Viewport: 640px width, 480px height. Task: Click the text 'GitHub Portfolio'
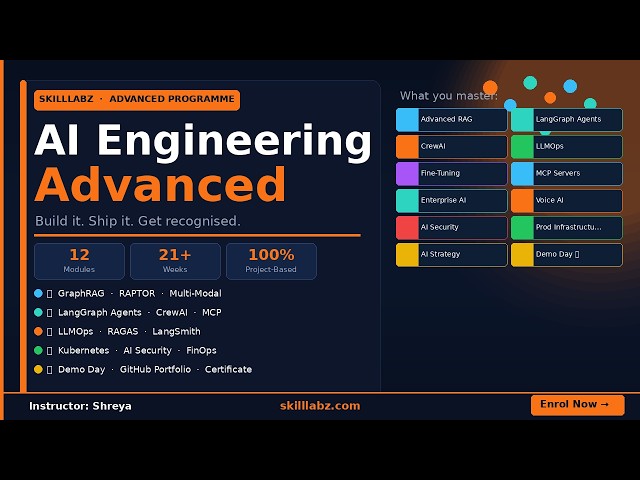(155, 369)
